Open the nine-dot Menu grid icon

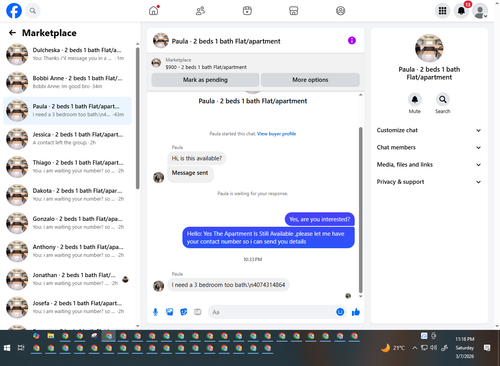click(442, 11)
